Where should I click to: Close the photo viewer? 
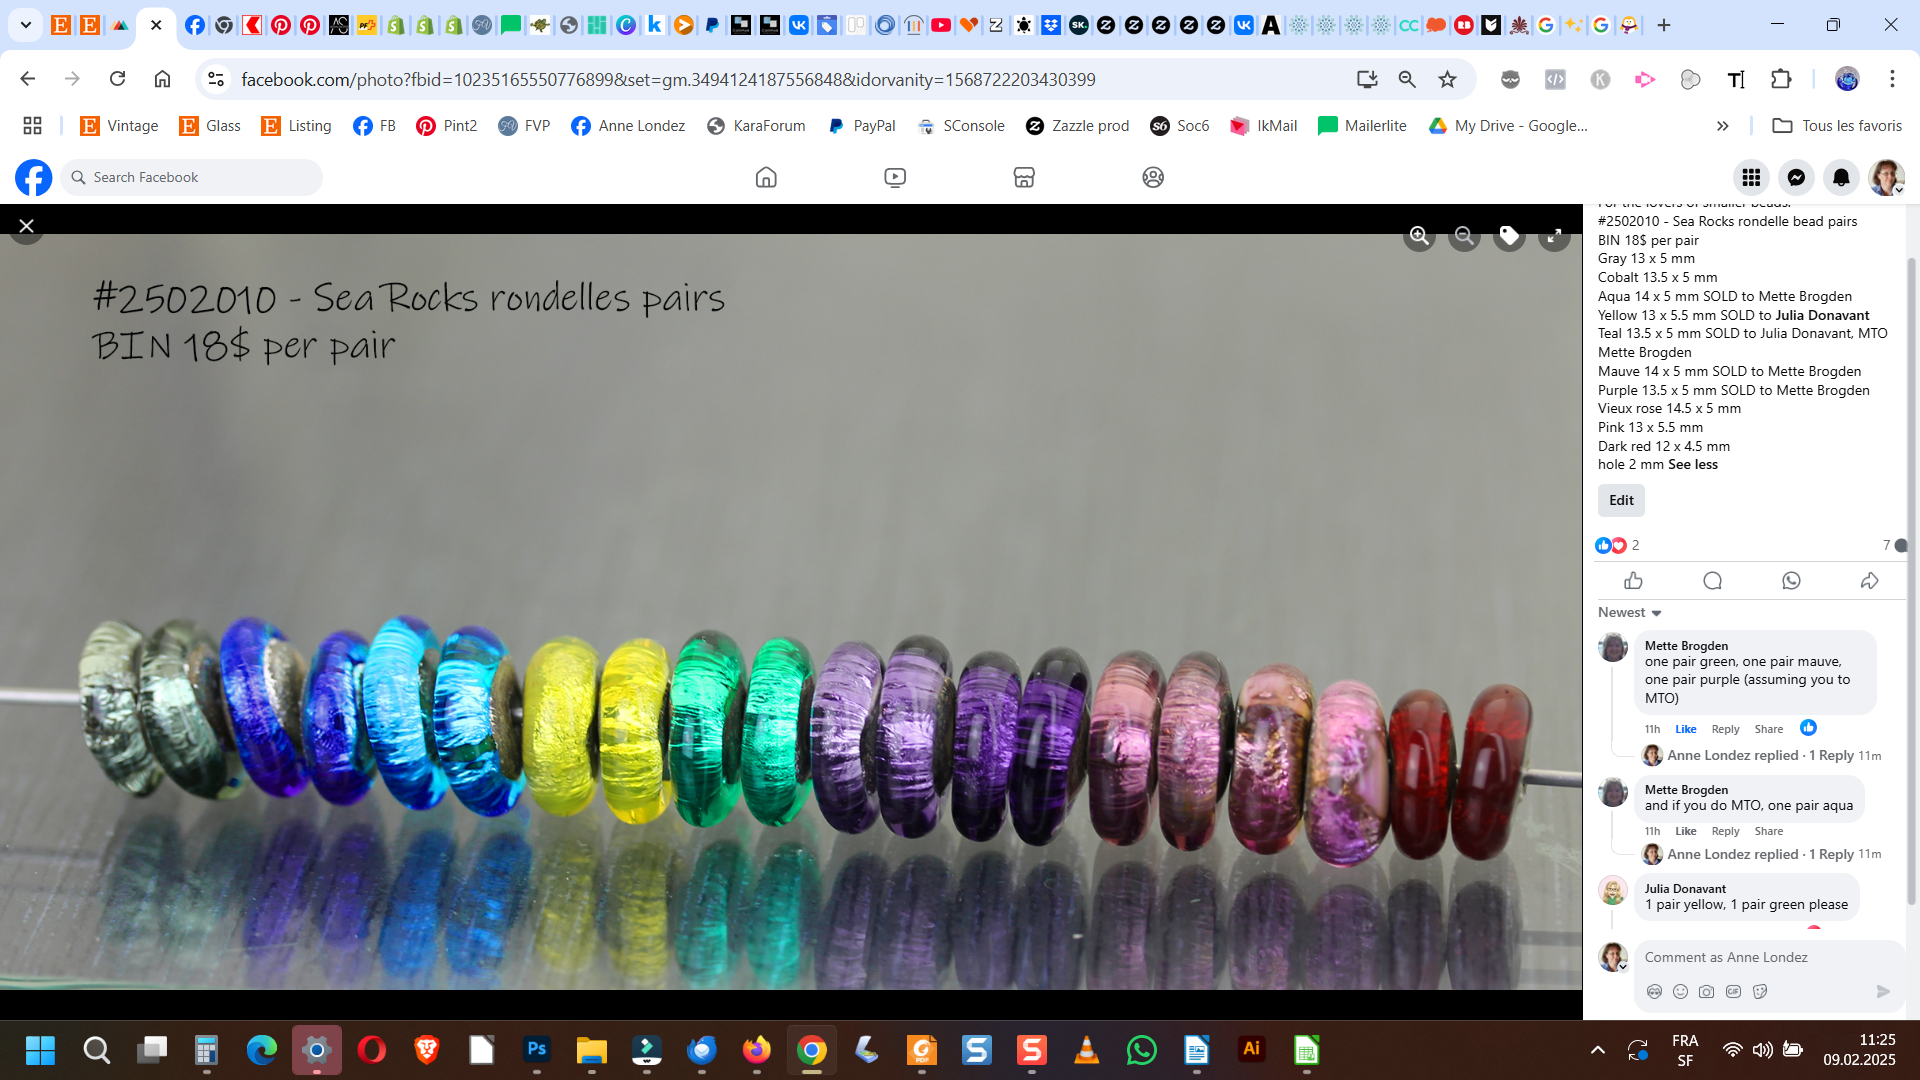point(27,226)
